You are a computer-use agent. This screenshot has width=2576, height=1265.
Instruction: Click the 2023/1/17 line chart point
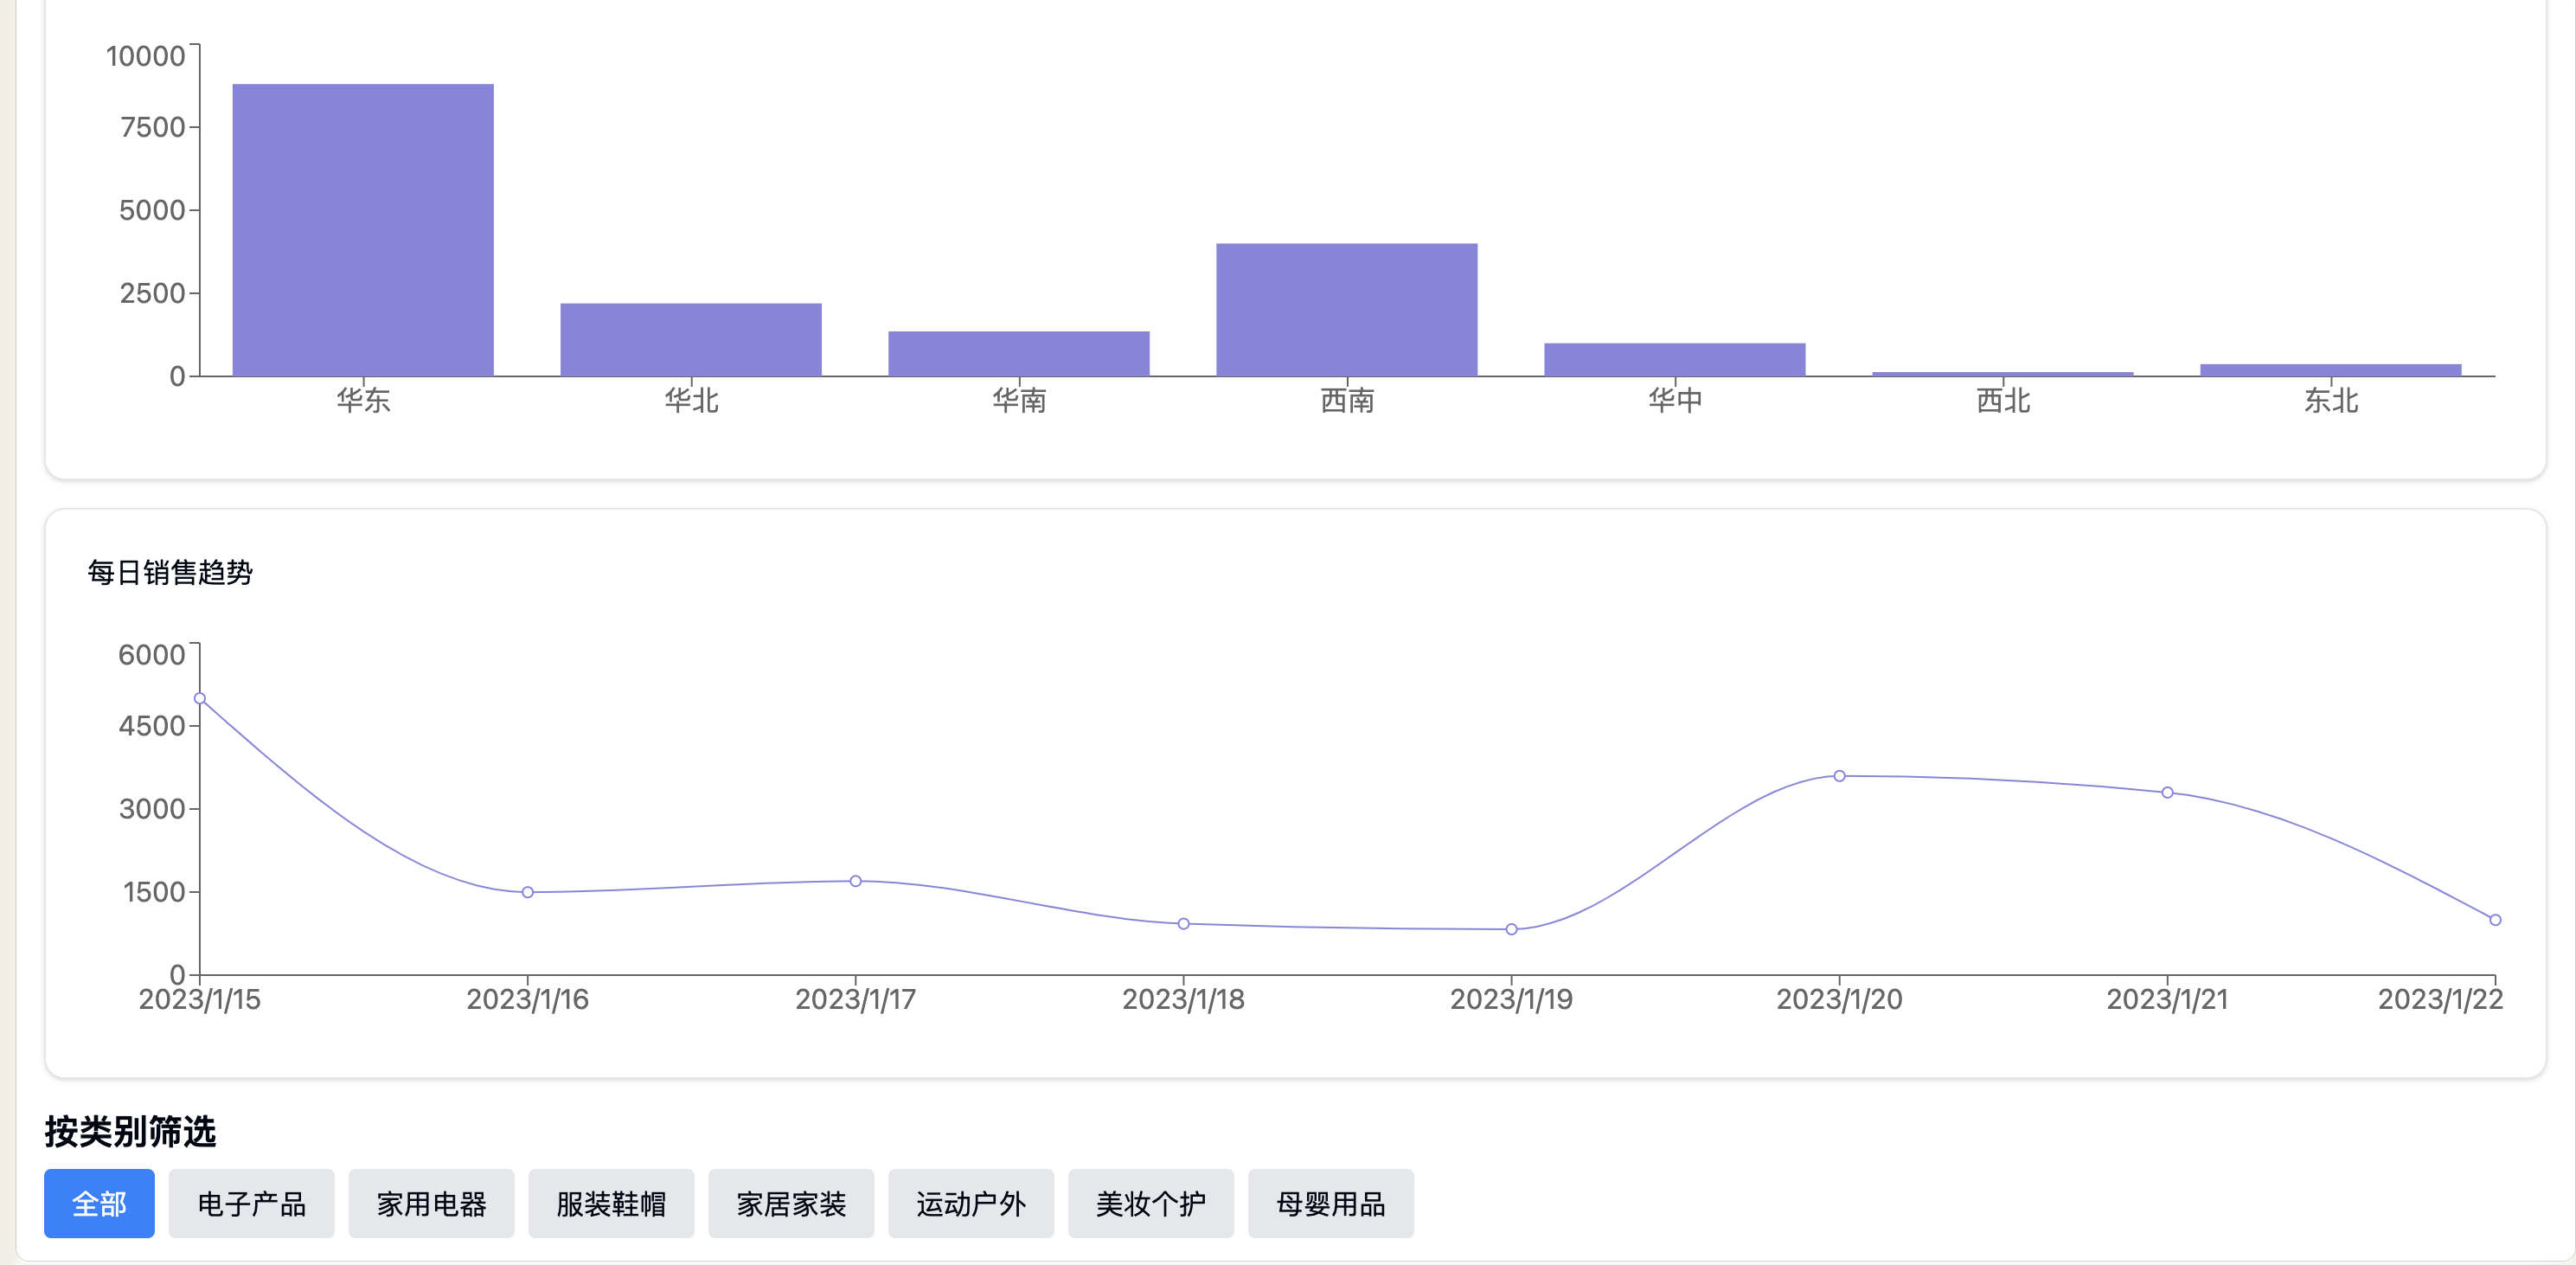point(856,881)
